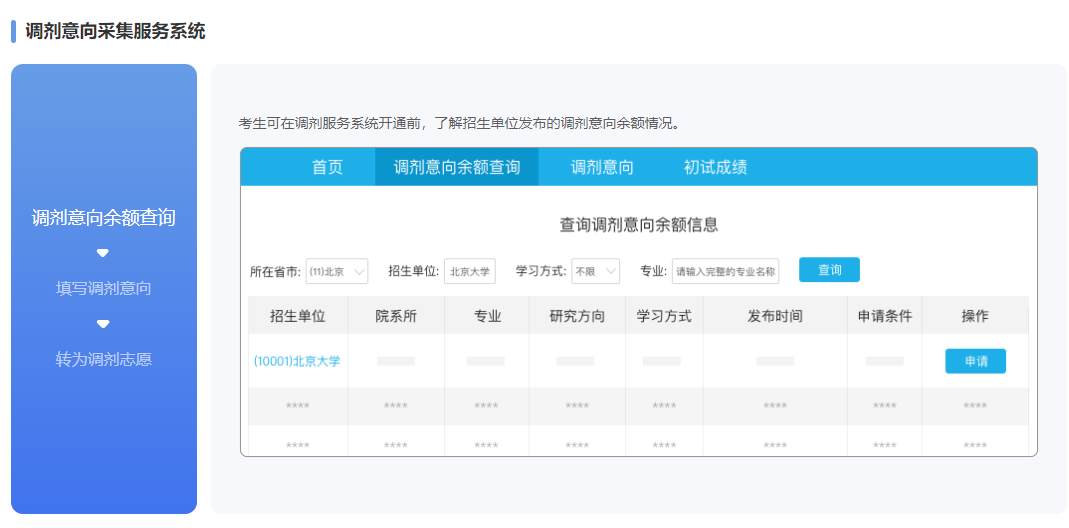Click the 申请条件 column header

(x=884, y=316)
